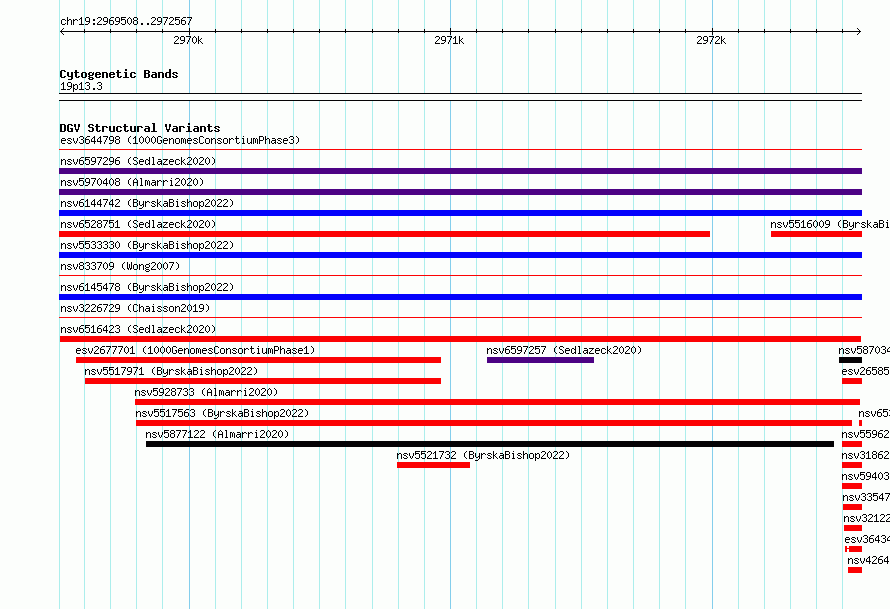Screen dimensions: 890x609
Task: Open variant label esv2677701 (1000GenomesConsortiumPhase1)
Action: [x=195, y=350]
